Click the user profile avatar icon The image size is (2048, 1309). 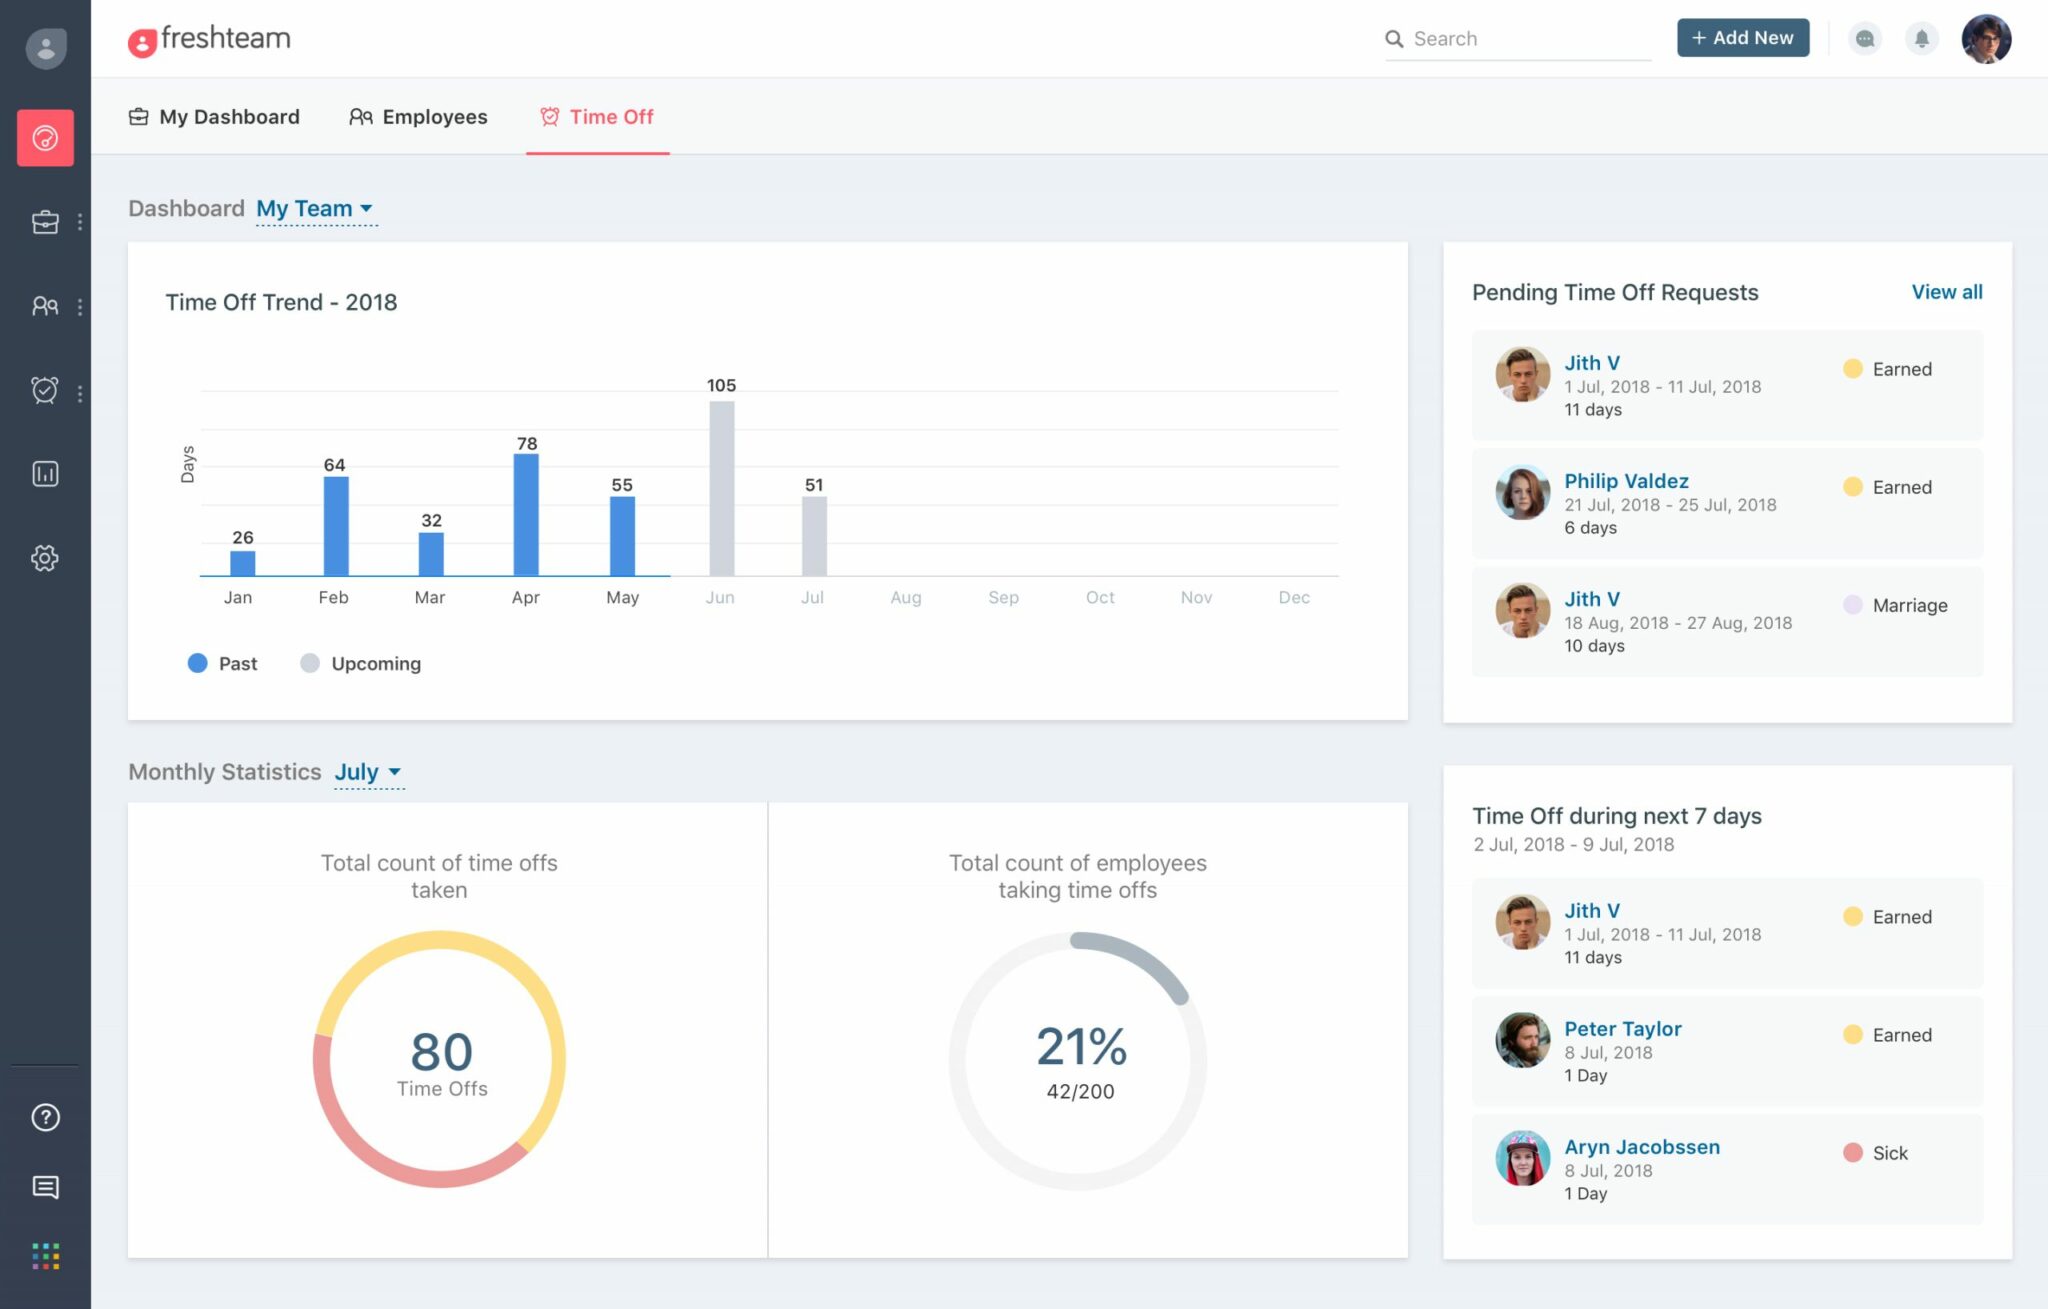pyautogui.click(x=1987, y=37)
